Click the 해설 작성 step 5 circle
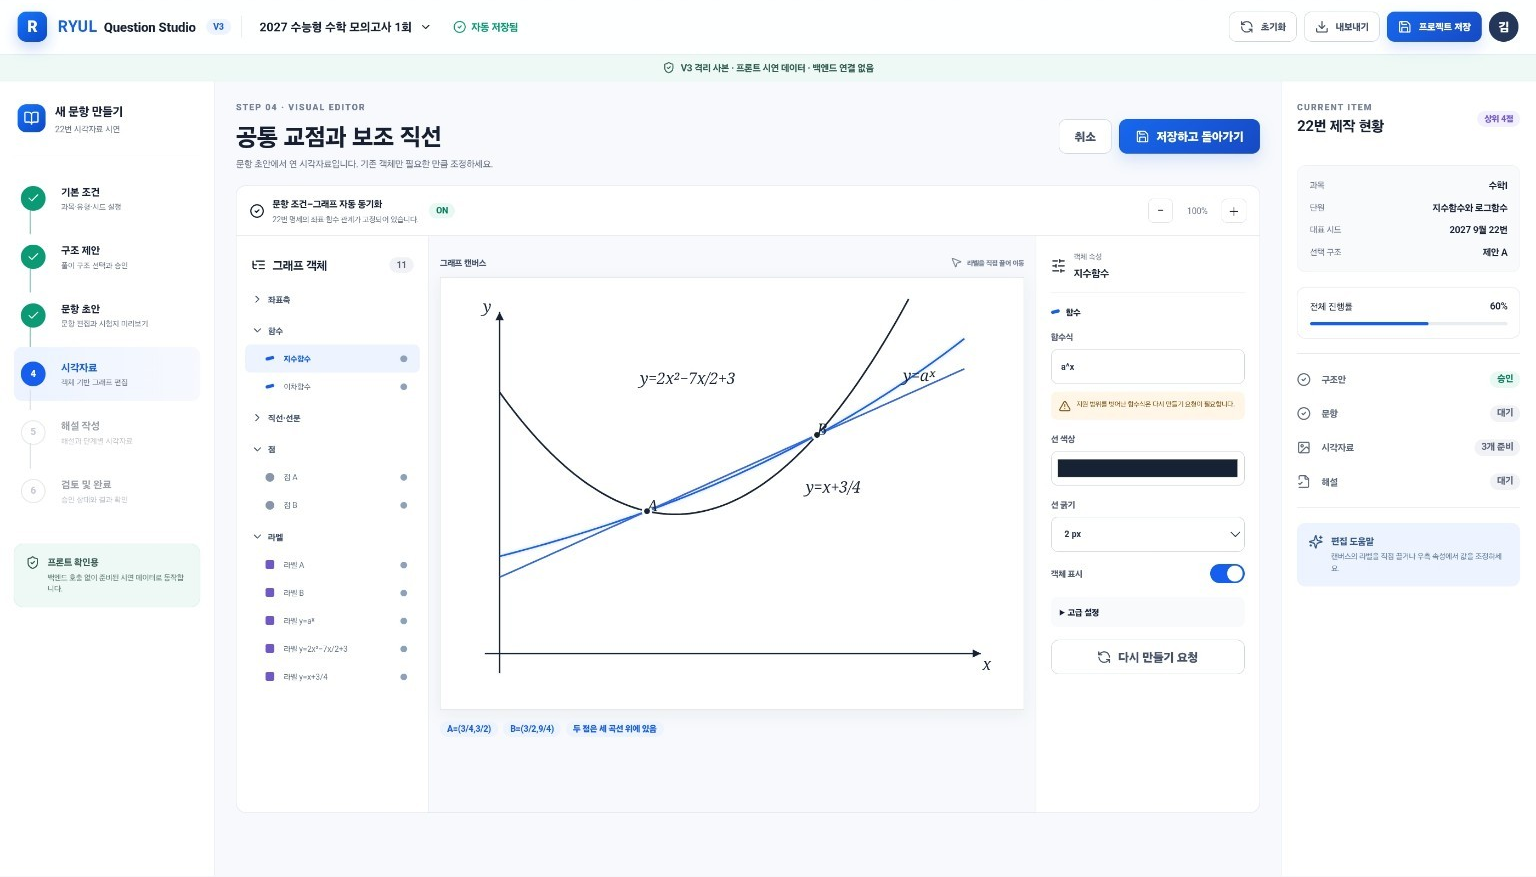This screenshot has height=877, width=1536. 33,432
